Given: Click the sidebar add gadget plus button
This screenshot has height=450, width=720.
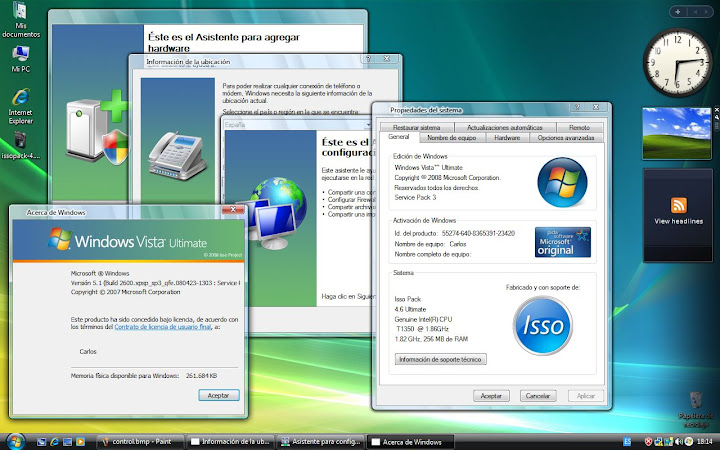Looking at the screenshot, I should coord(678,12).
